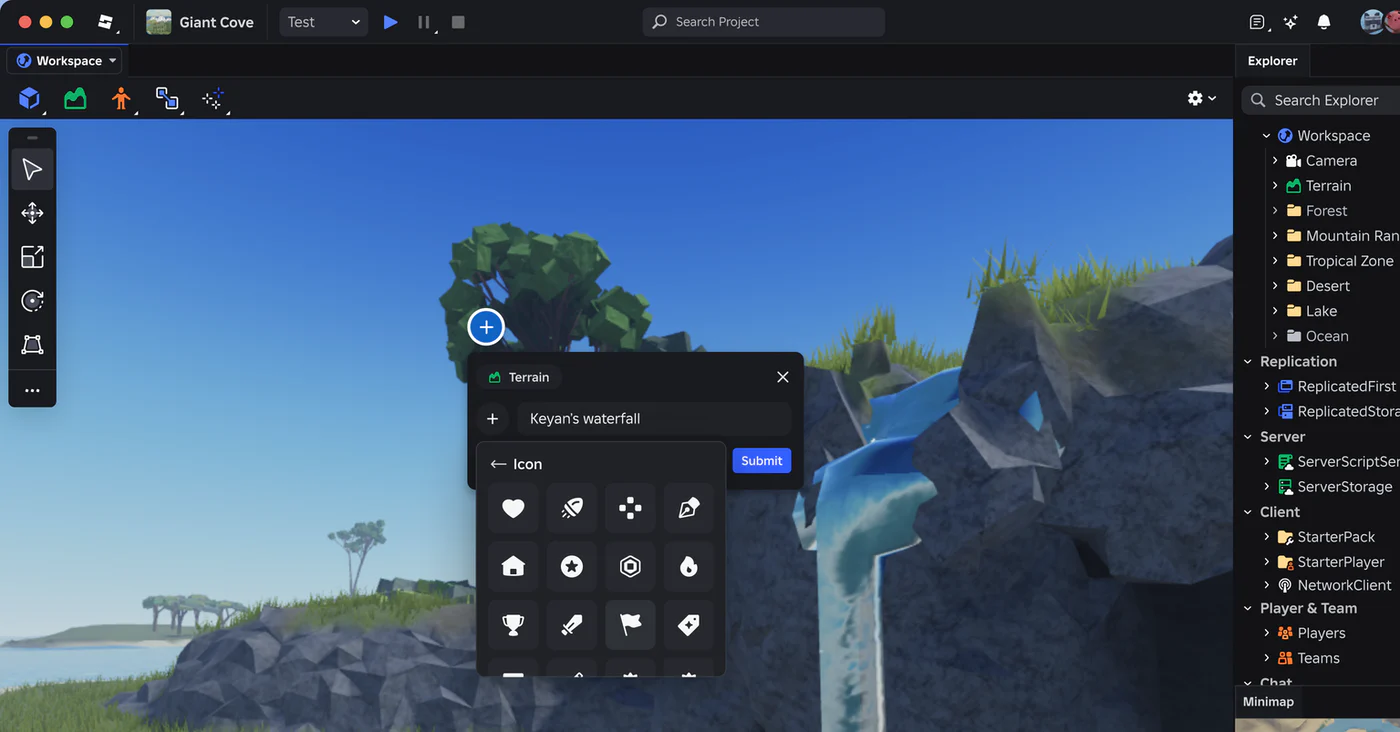This screenshot has width=1400, height=732.
Task: Close the Terrain annotation dialog
Action: pos(783,377)
